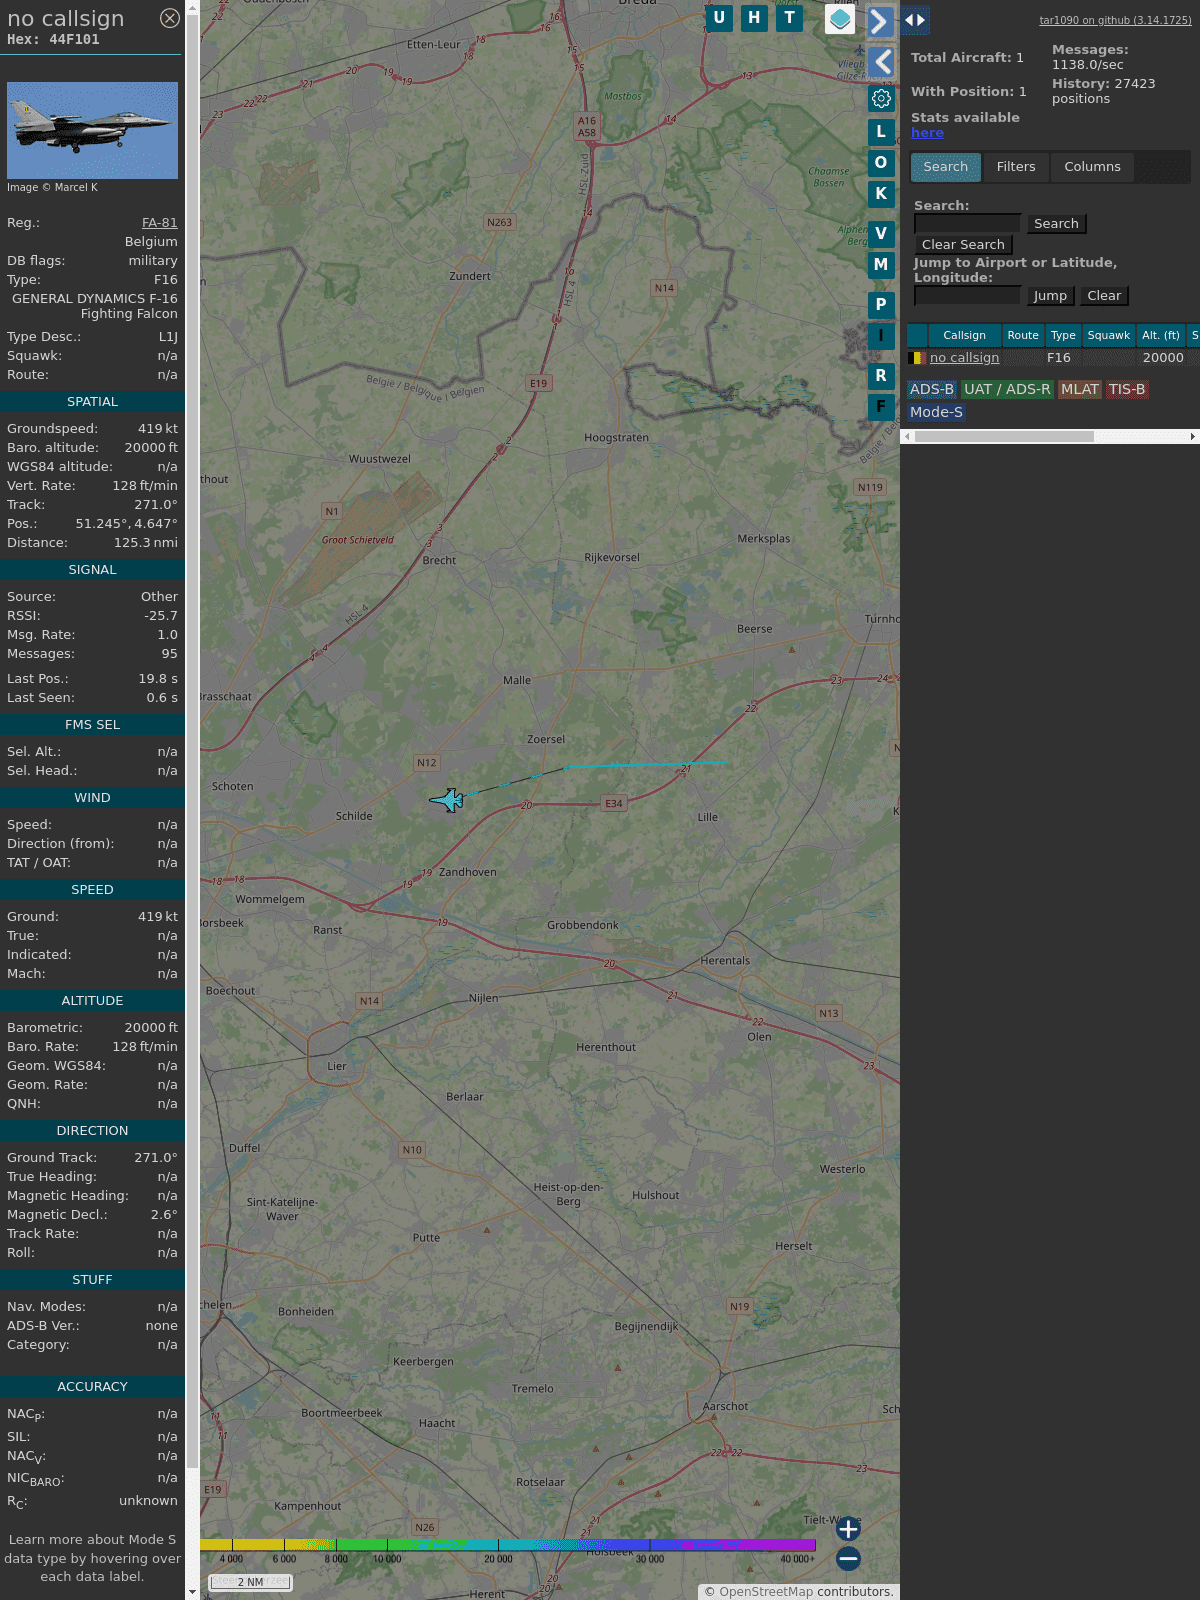This screenshot has height=1600, width=1200.
Task: Toggle the I map option
Action: pos(881,336)
